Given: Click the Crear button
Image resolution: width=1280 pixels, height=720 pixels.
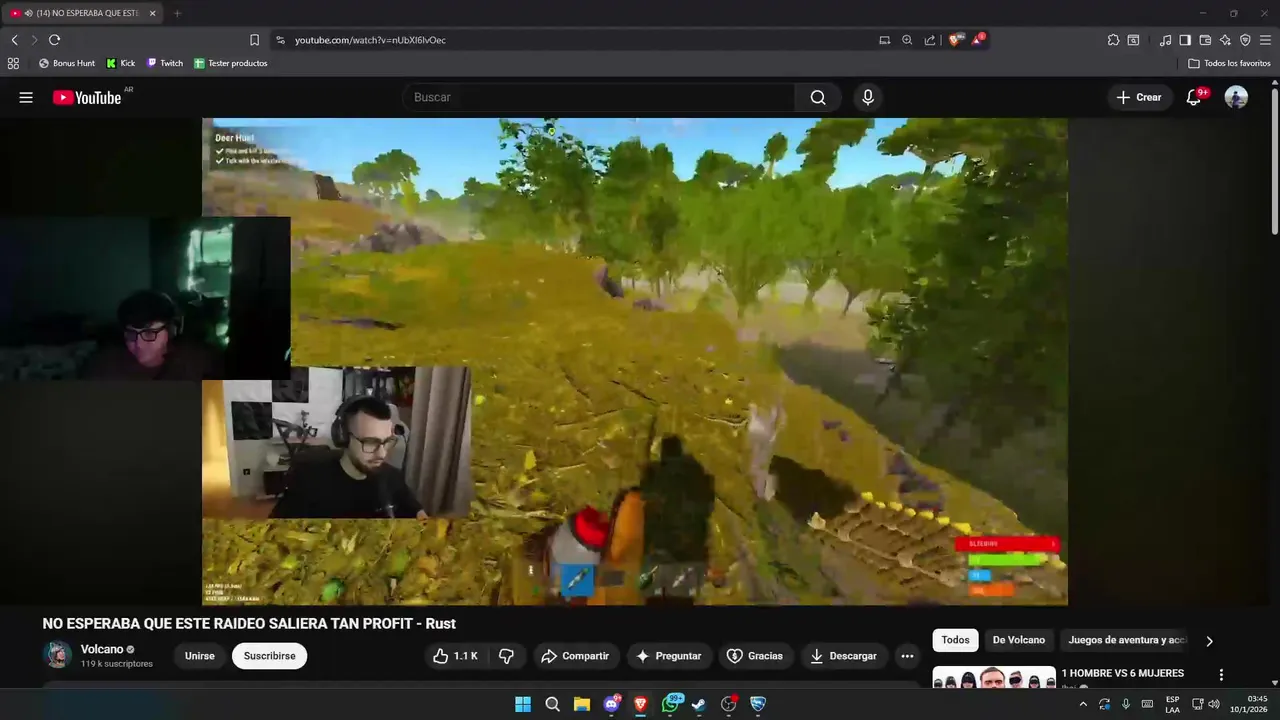Looking at the screenshot, I should coord(1139,97).
